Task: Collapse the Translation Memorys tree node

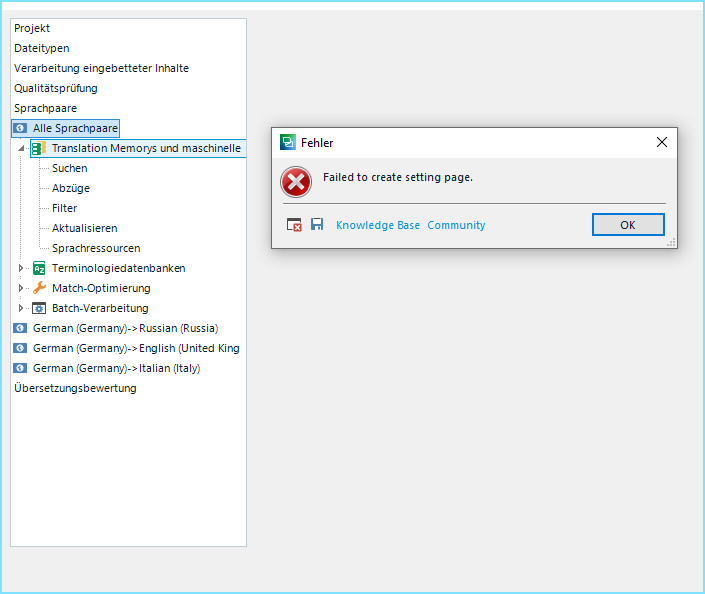Action: pyautogui.click(x=21, y=148)
